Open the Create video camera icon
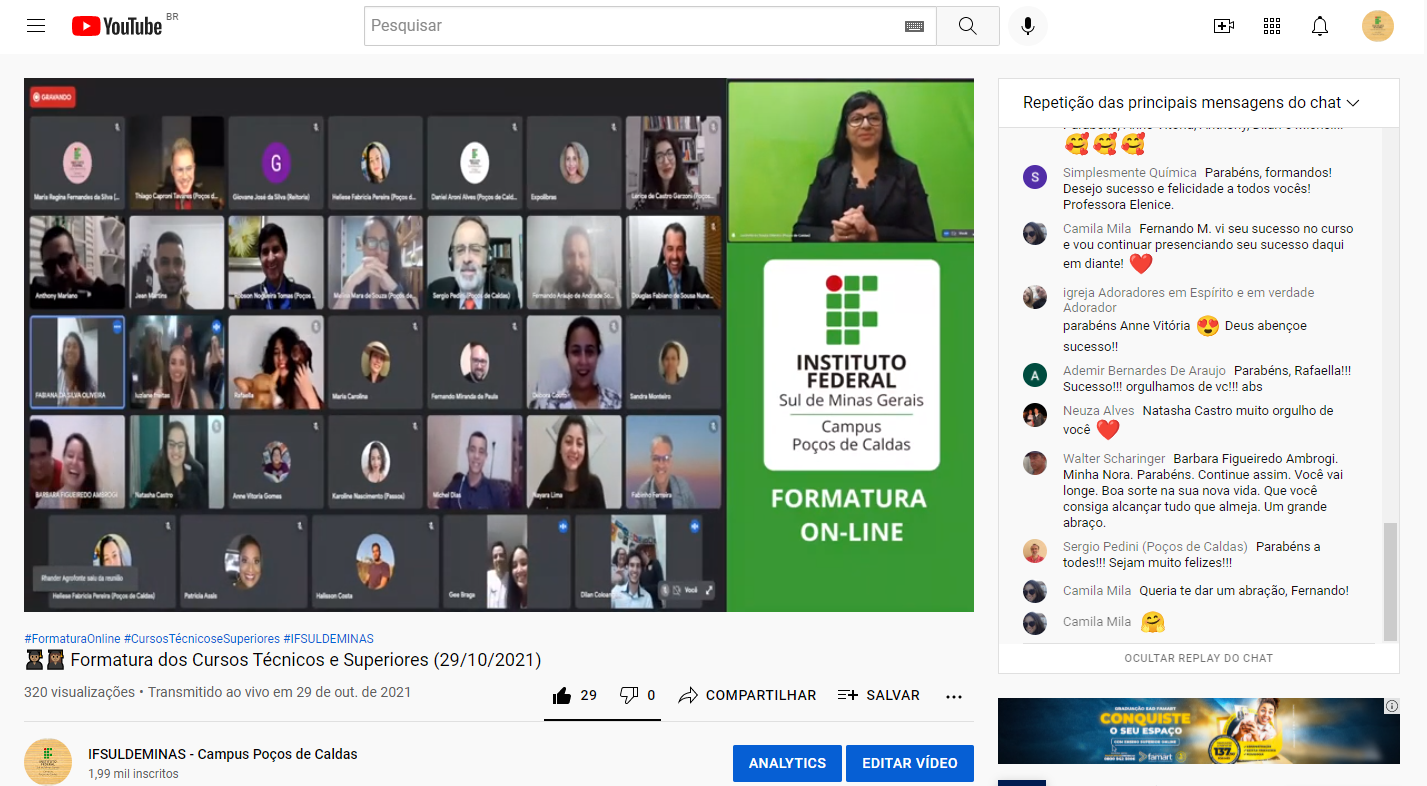The height and width of the screenshot is (786, 1427). (1223, 26)
